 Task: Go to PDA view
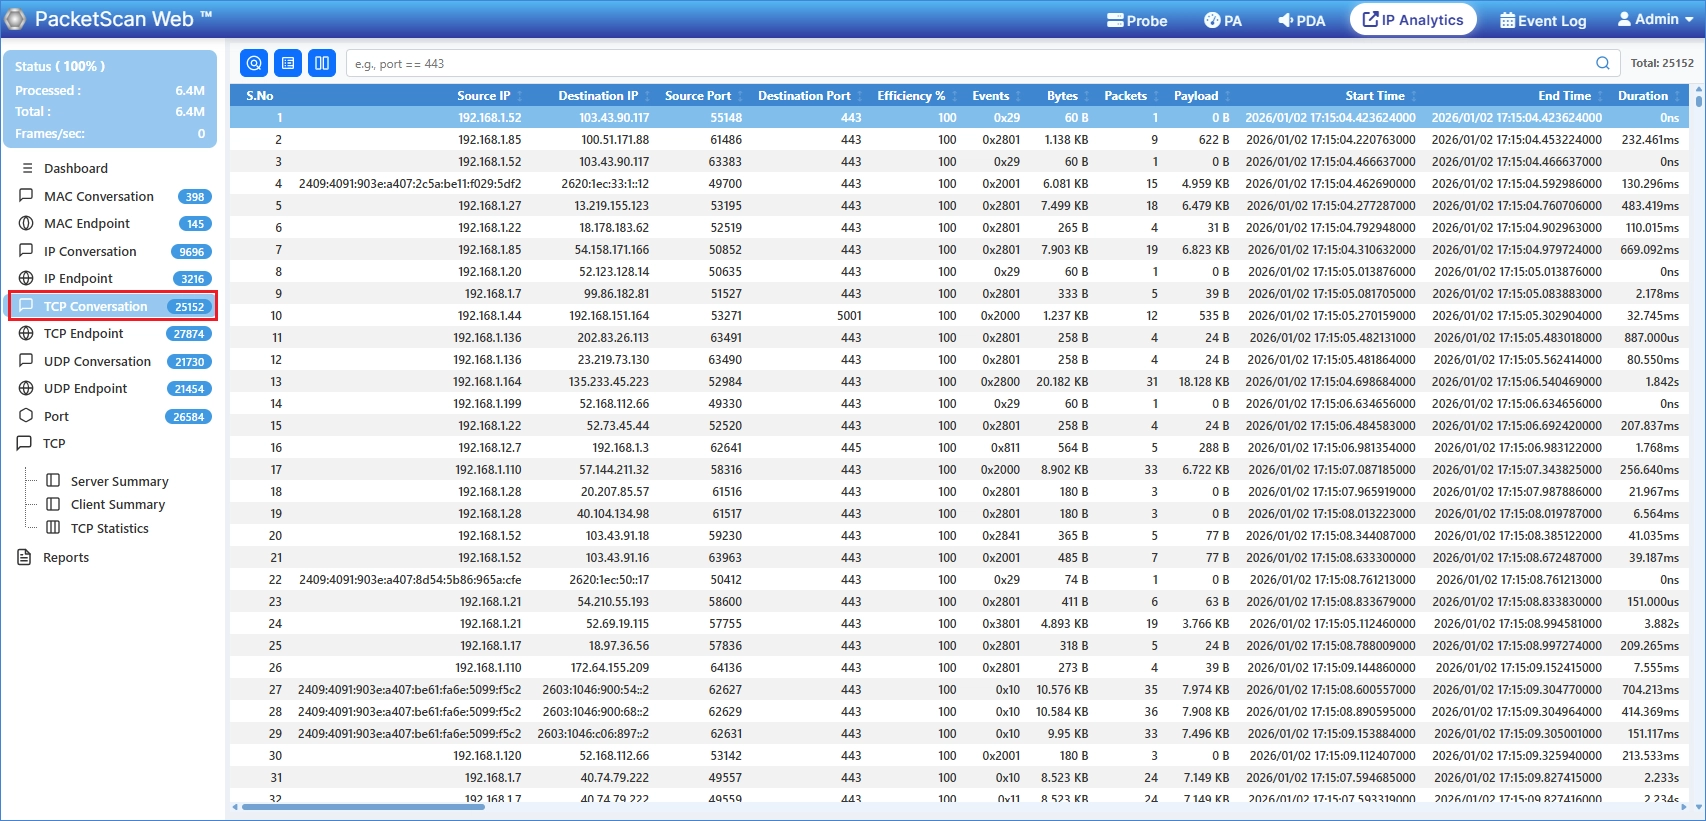point(1302,20)
